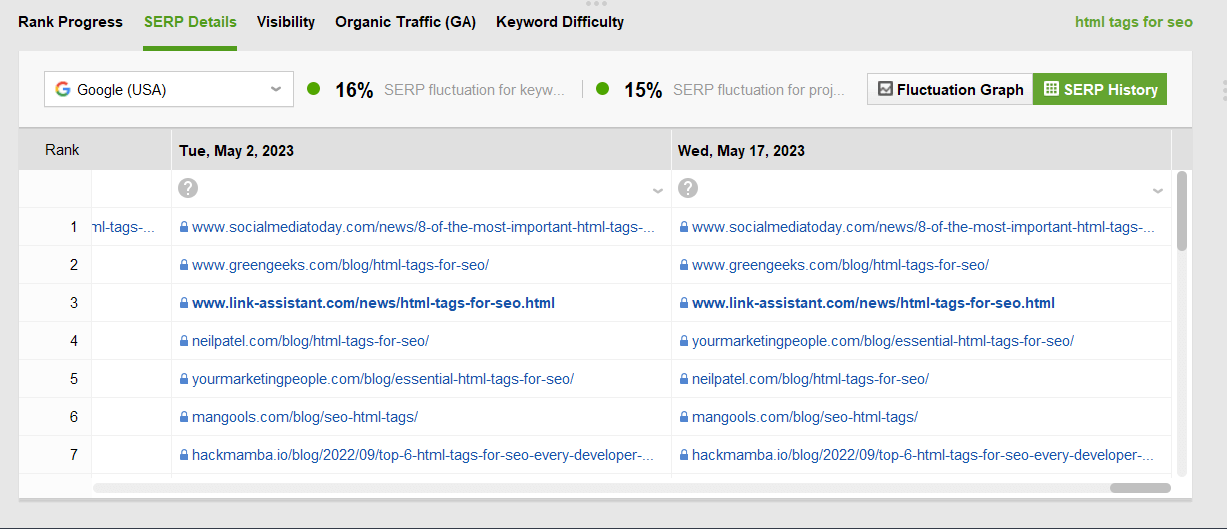The image size is (1227, 529).
Task: Open mangools.com link in May 2 column
Action: pyautogui.click(x=305, y=417)
